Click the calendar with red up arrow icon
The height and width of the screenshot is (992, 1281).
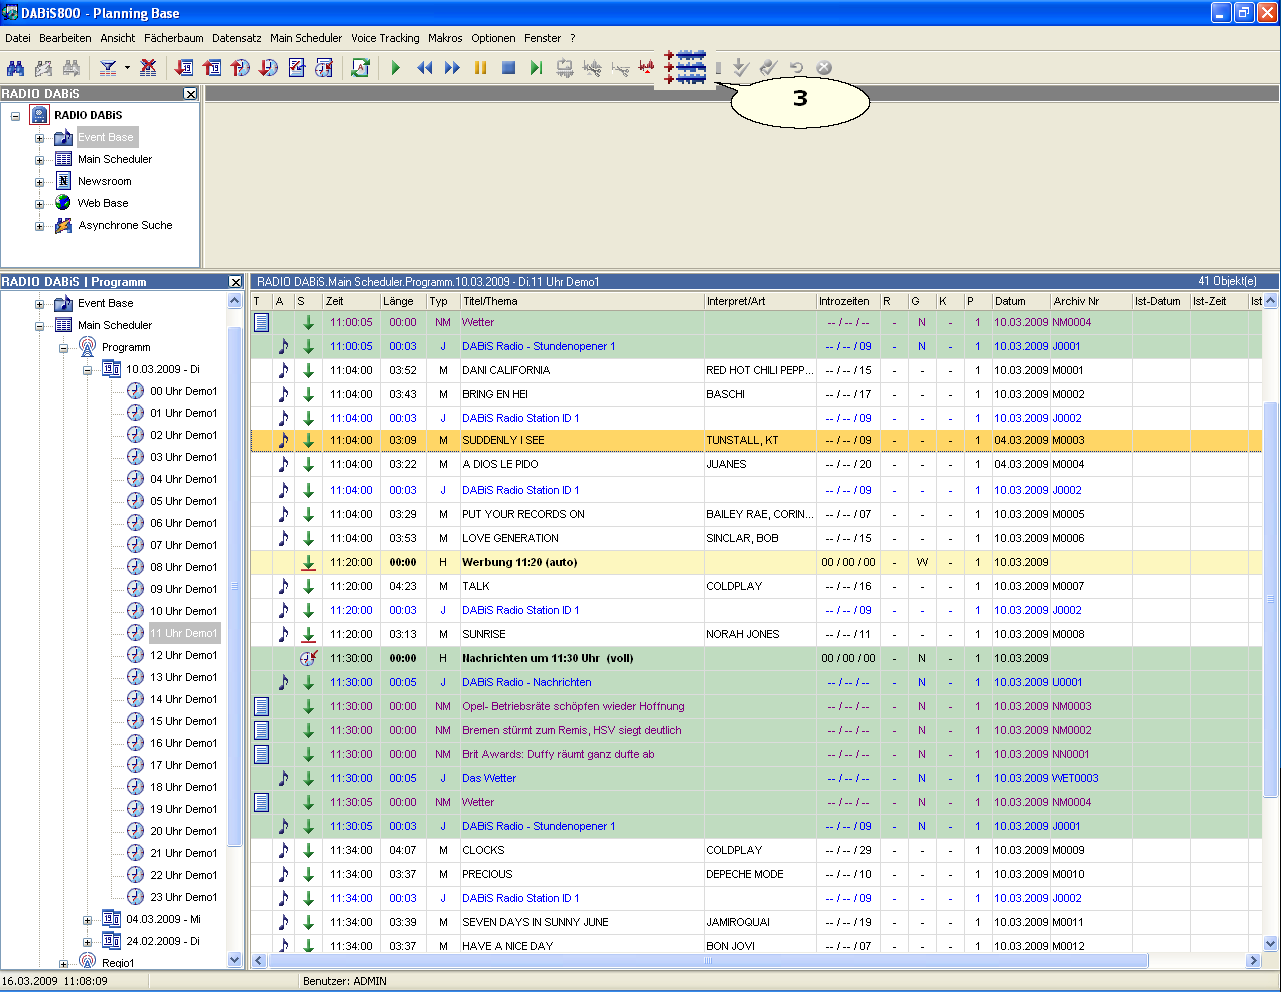point(212,68)
